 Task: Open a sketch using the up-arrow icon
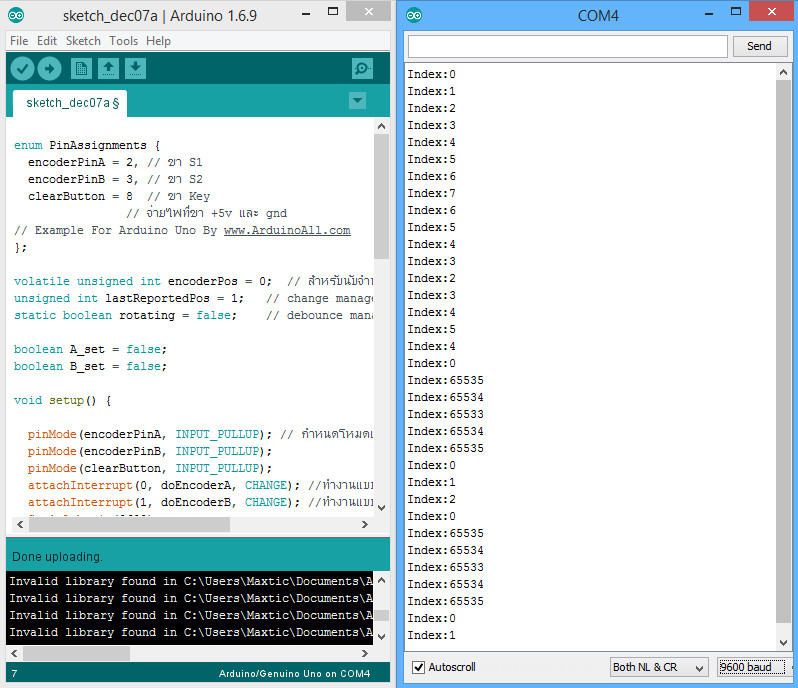108,69
